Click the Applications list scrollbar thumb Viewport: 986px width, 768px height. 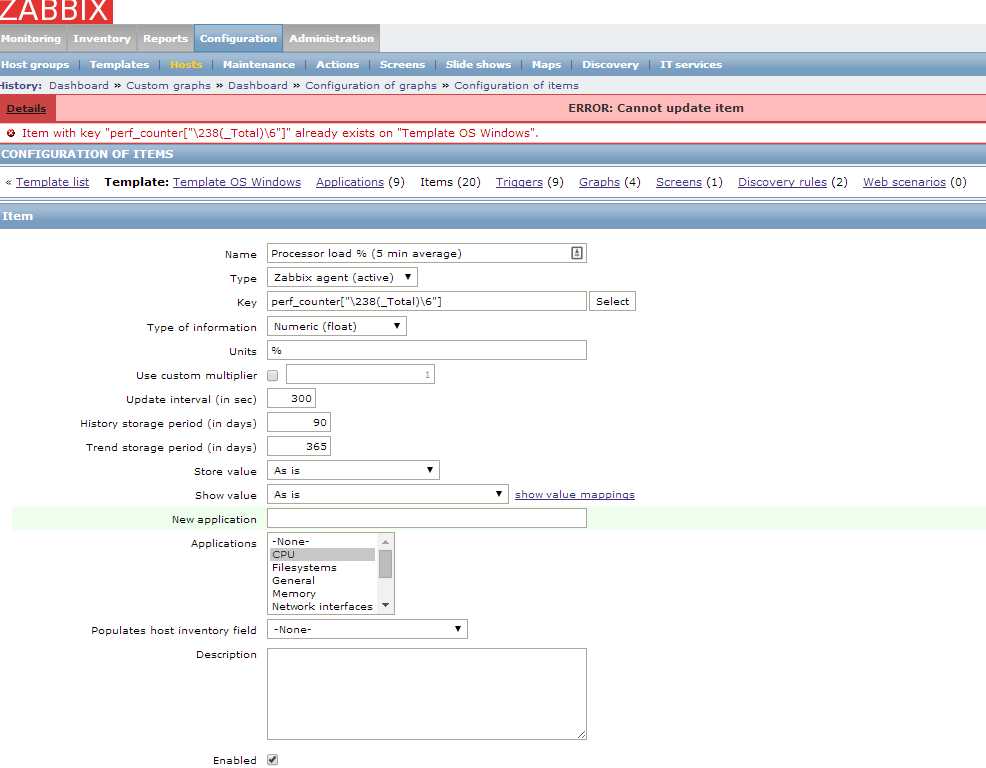[x=385, y=564]
